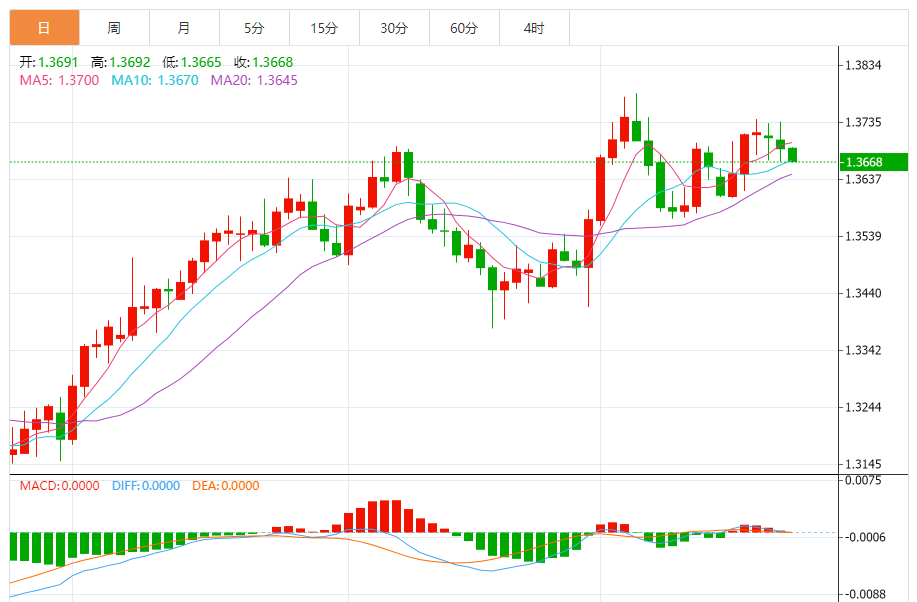Open the 5分 timeframe tab
Screen dimensions: 917x602
(254, 27)
